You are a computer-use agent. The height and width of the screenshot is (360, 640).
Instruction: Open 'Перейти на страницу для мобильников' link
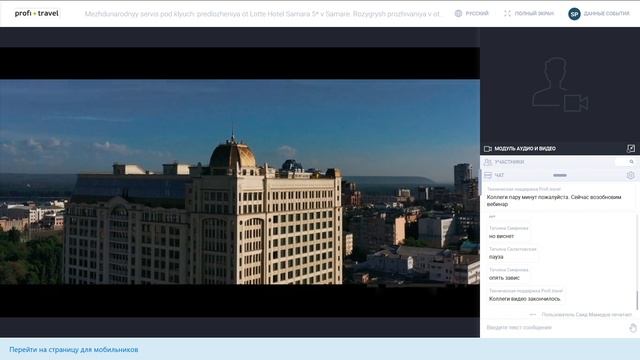click(x=73, y=349)
